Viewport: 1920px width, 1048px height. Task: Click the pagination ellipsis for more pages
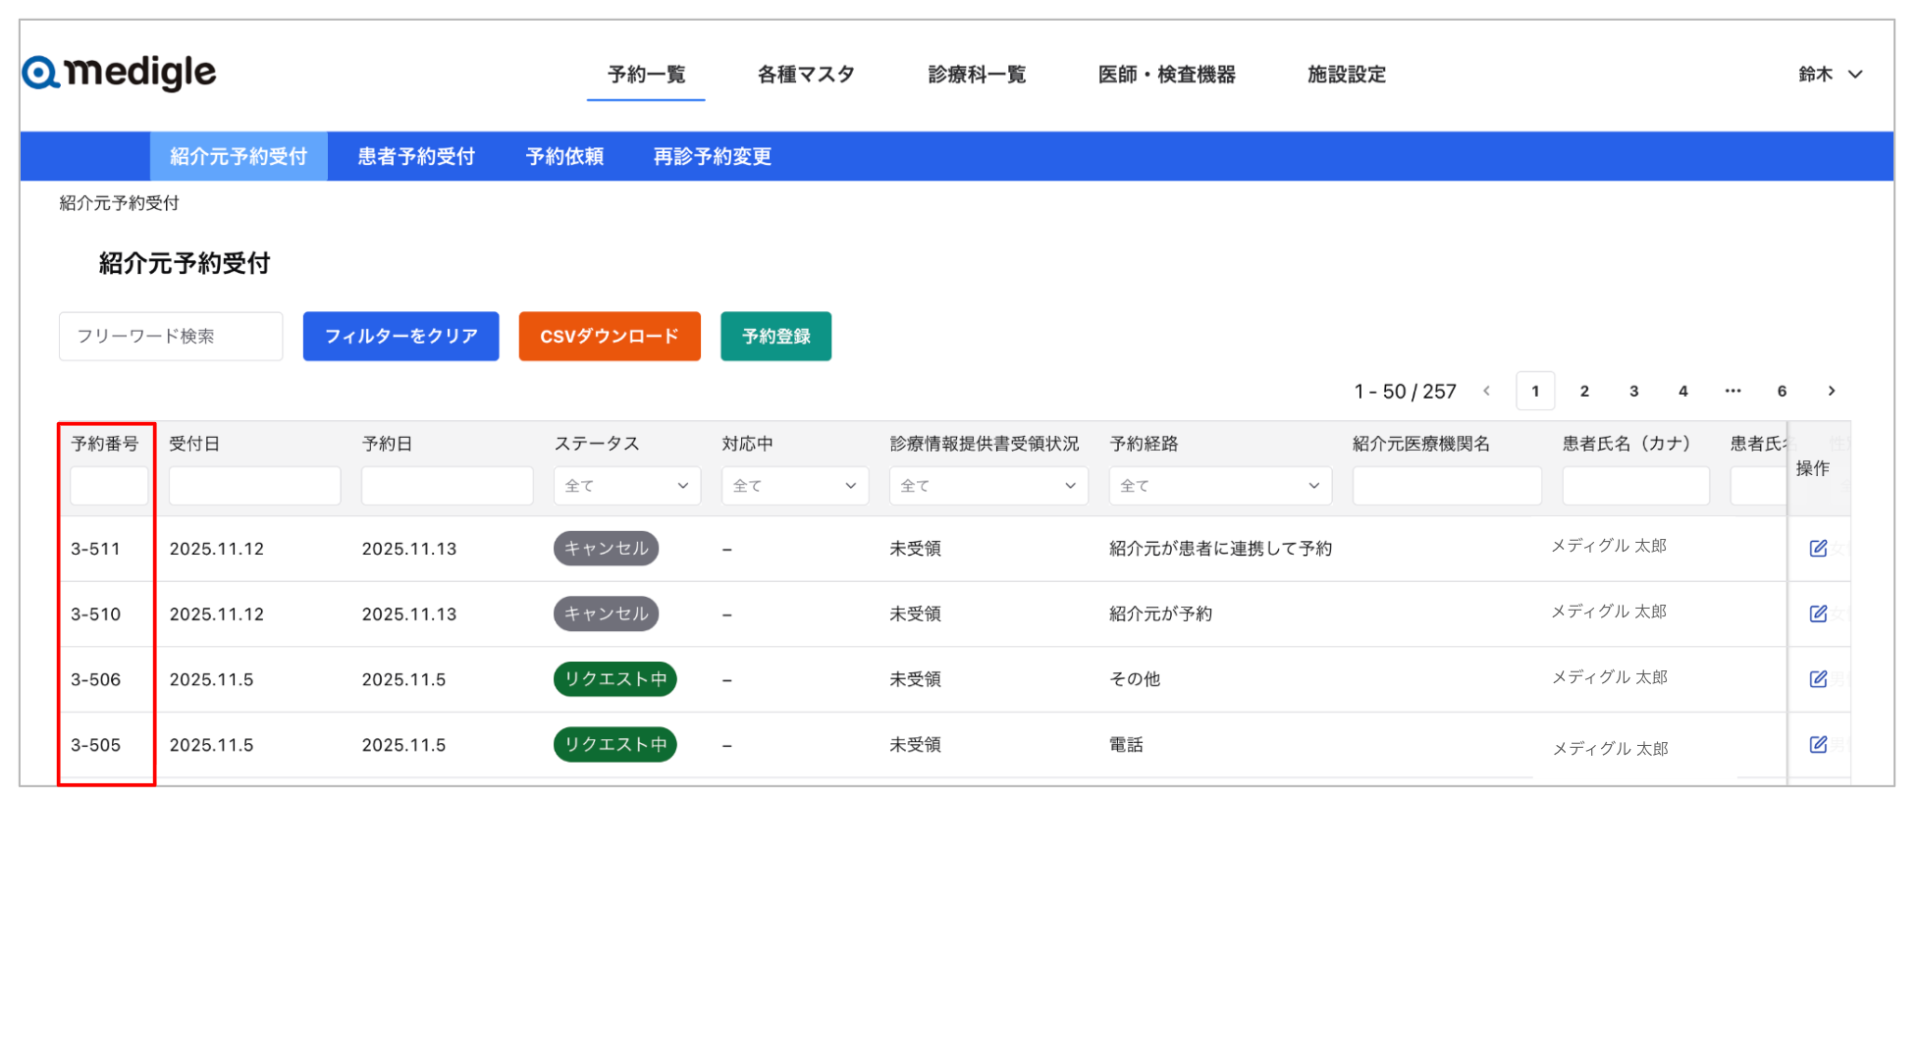tap(1732, 391)
